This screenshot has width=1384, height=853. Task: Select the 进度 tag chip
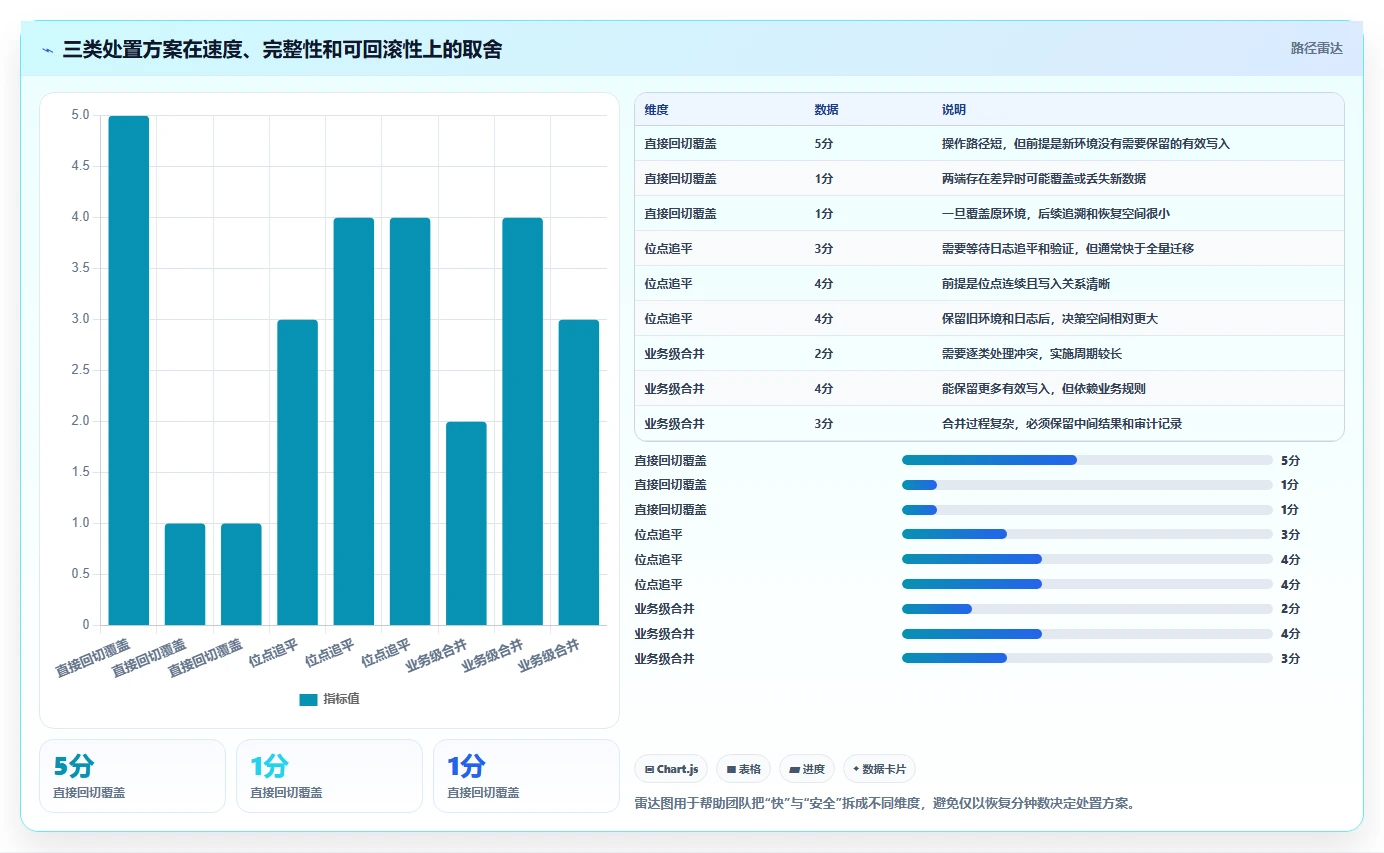click(x=807, y=769)
